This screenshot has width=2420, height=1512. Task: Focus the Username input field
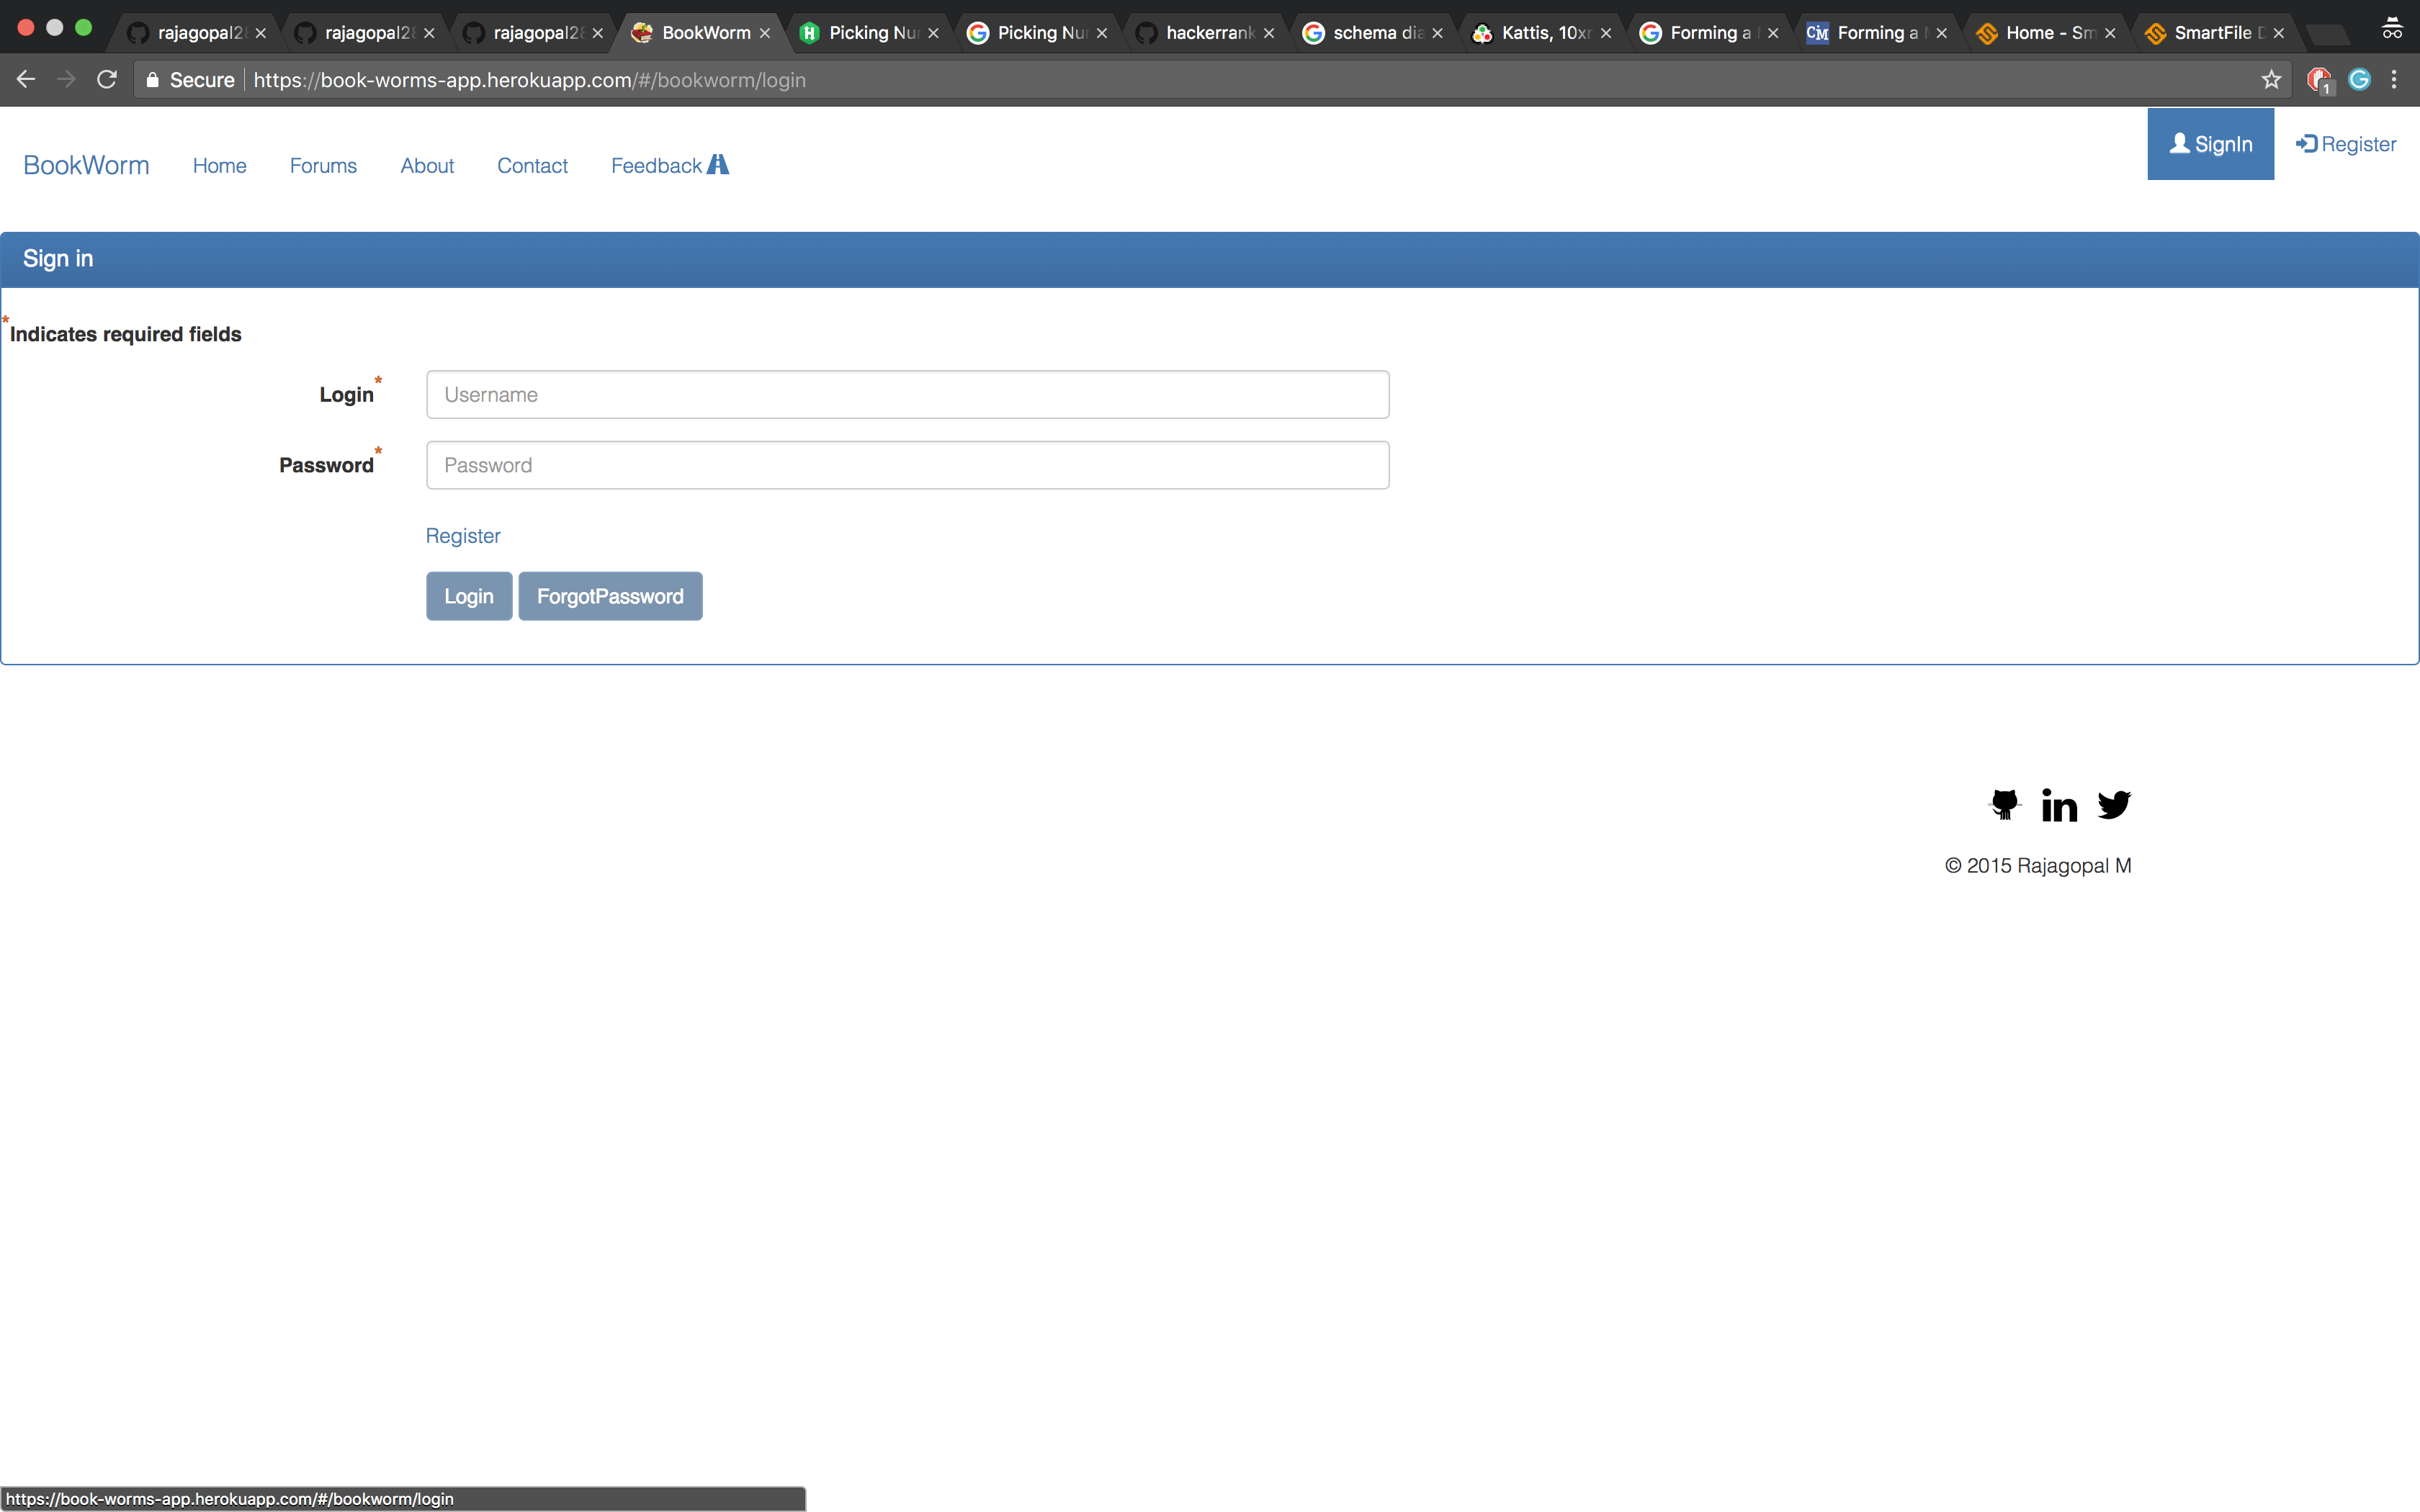point(907,395)
